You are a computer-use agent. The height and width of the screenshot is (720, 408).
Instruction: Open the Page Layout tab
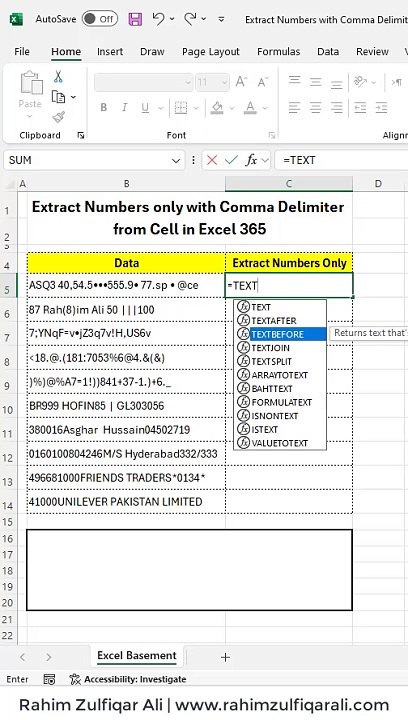(211, 51)
